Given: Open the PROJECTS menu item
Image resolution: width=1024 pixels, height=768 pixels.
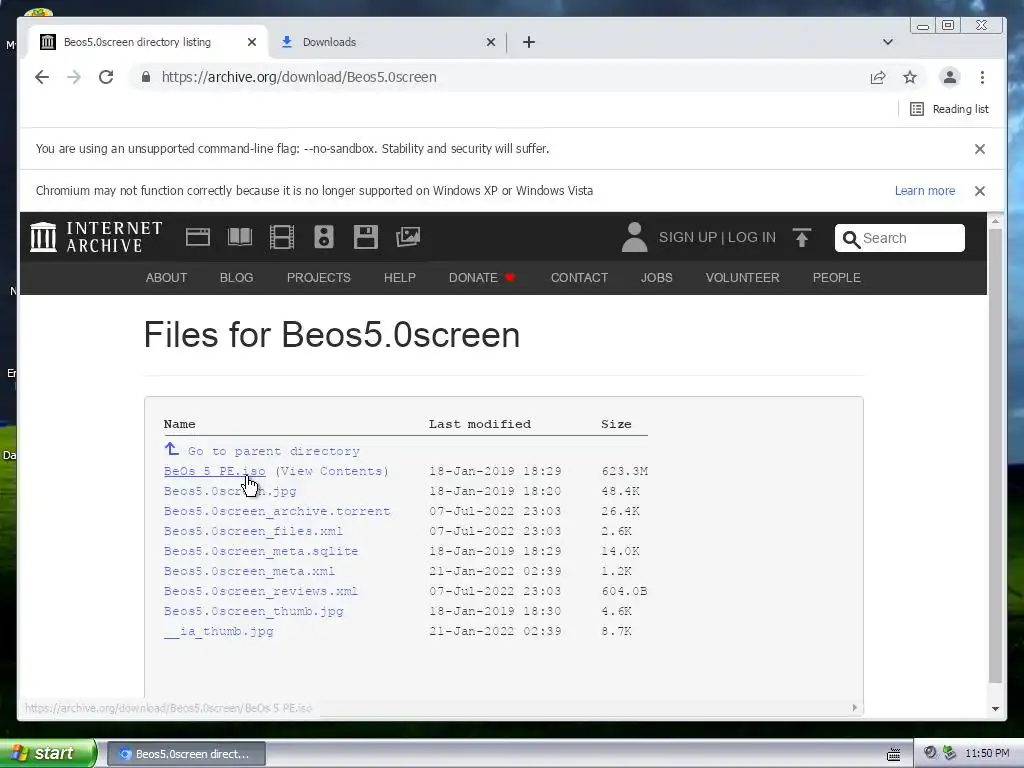Looking at the screenshot, I should [x=319, y=278].
